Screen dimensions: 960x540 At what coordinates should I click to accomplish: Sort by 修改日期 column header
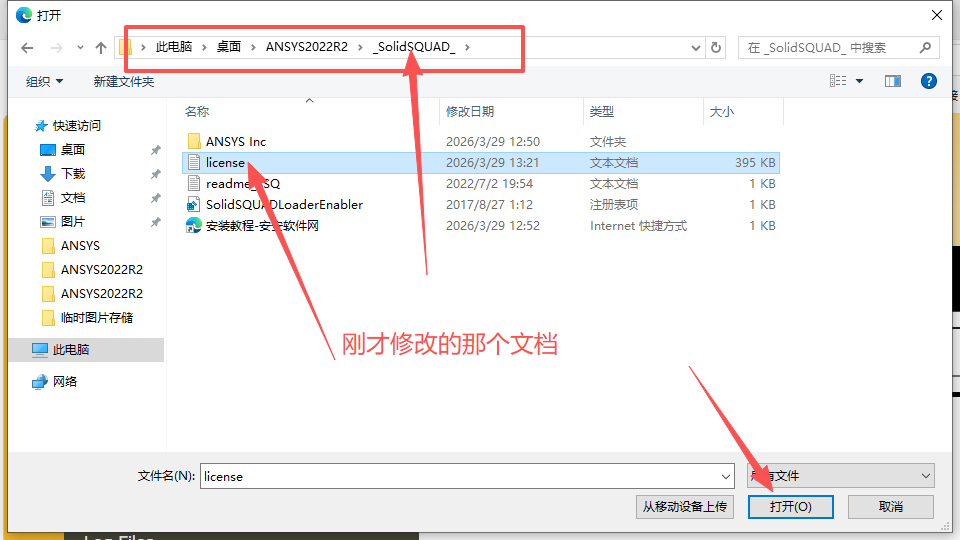pos(512,111)
